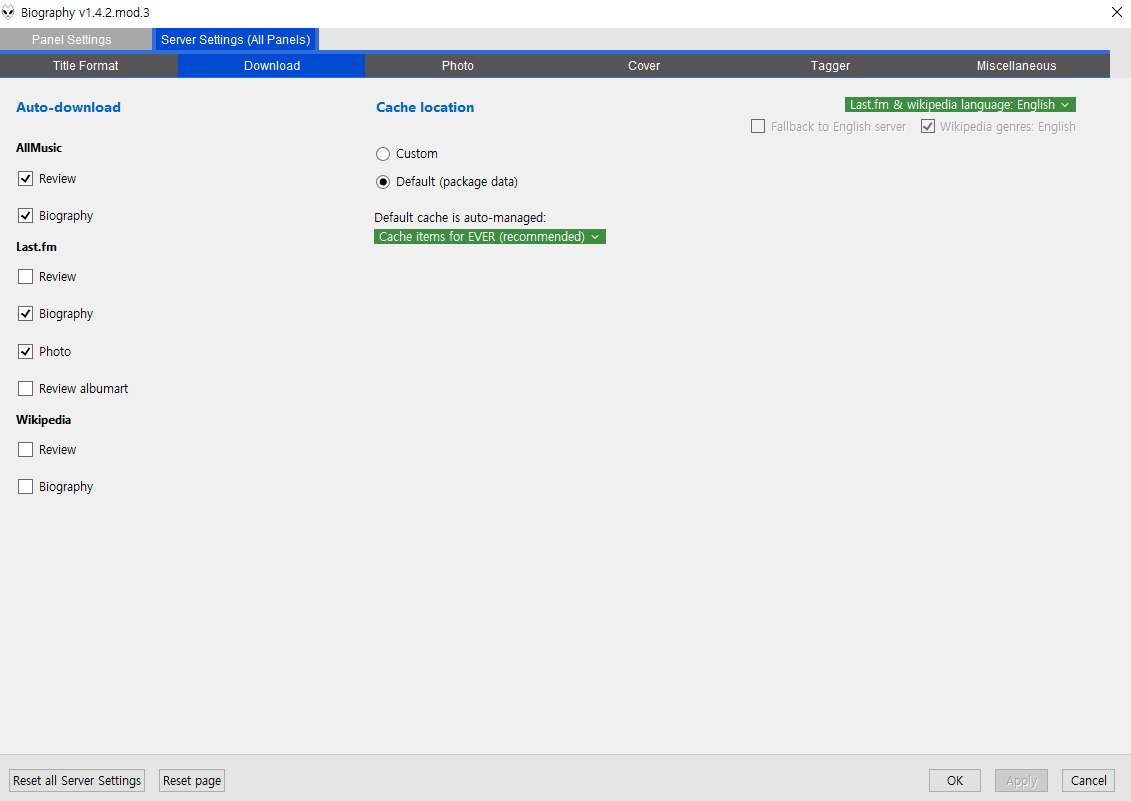Open the Cache items for EVER dropdown
This screenshot has height=801, width=1131.
point(490,237)
